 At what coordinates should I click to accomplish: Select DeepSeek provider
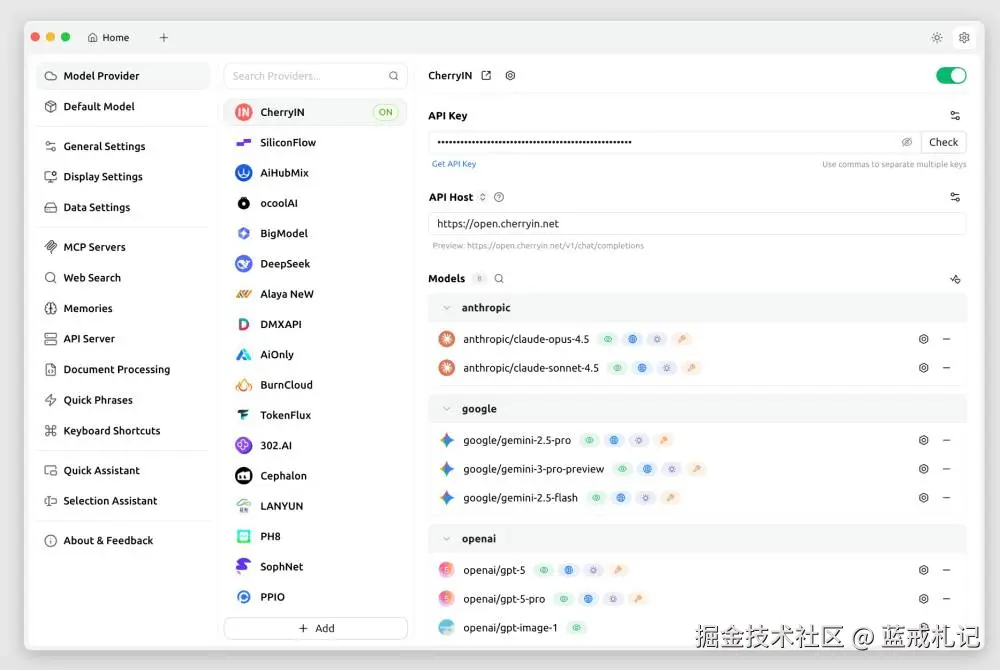click(316, 263)
